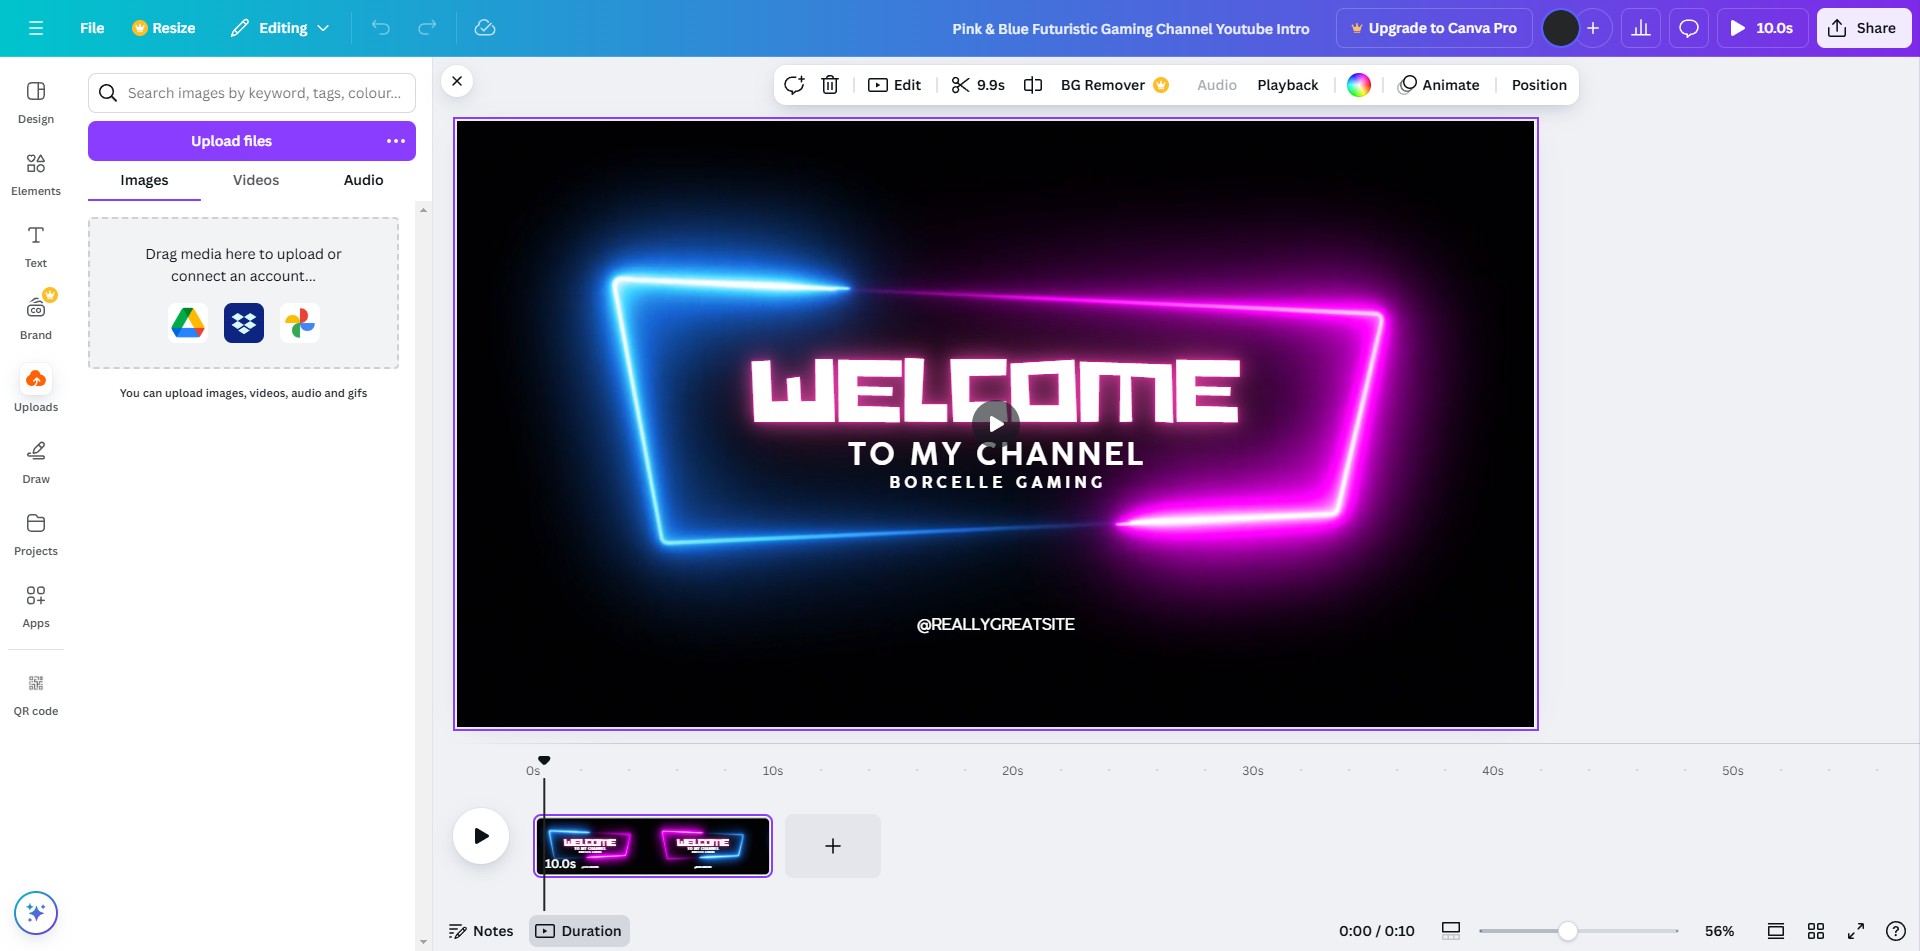Switch to grid view
1920x951 pixels.
click(x=1816, y=931)
